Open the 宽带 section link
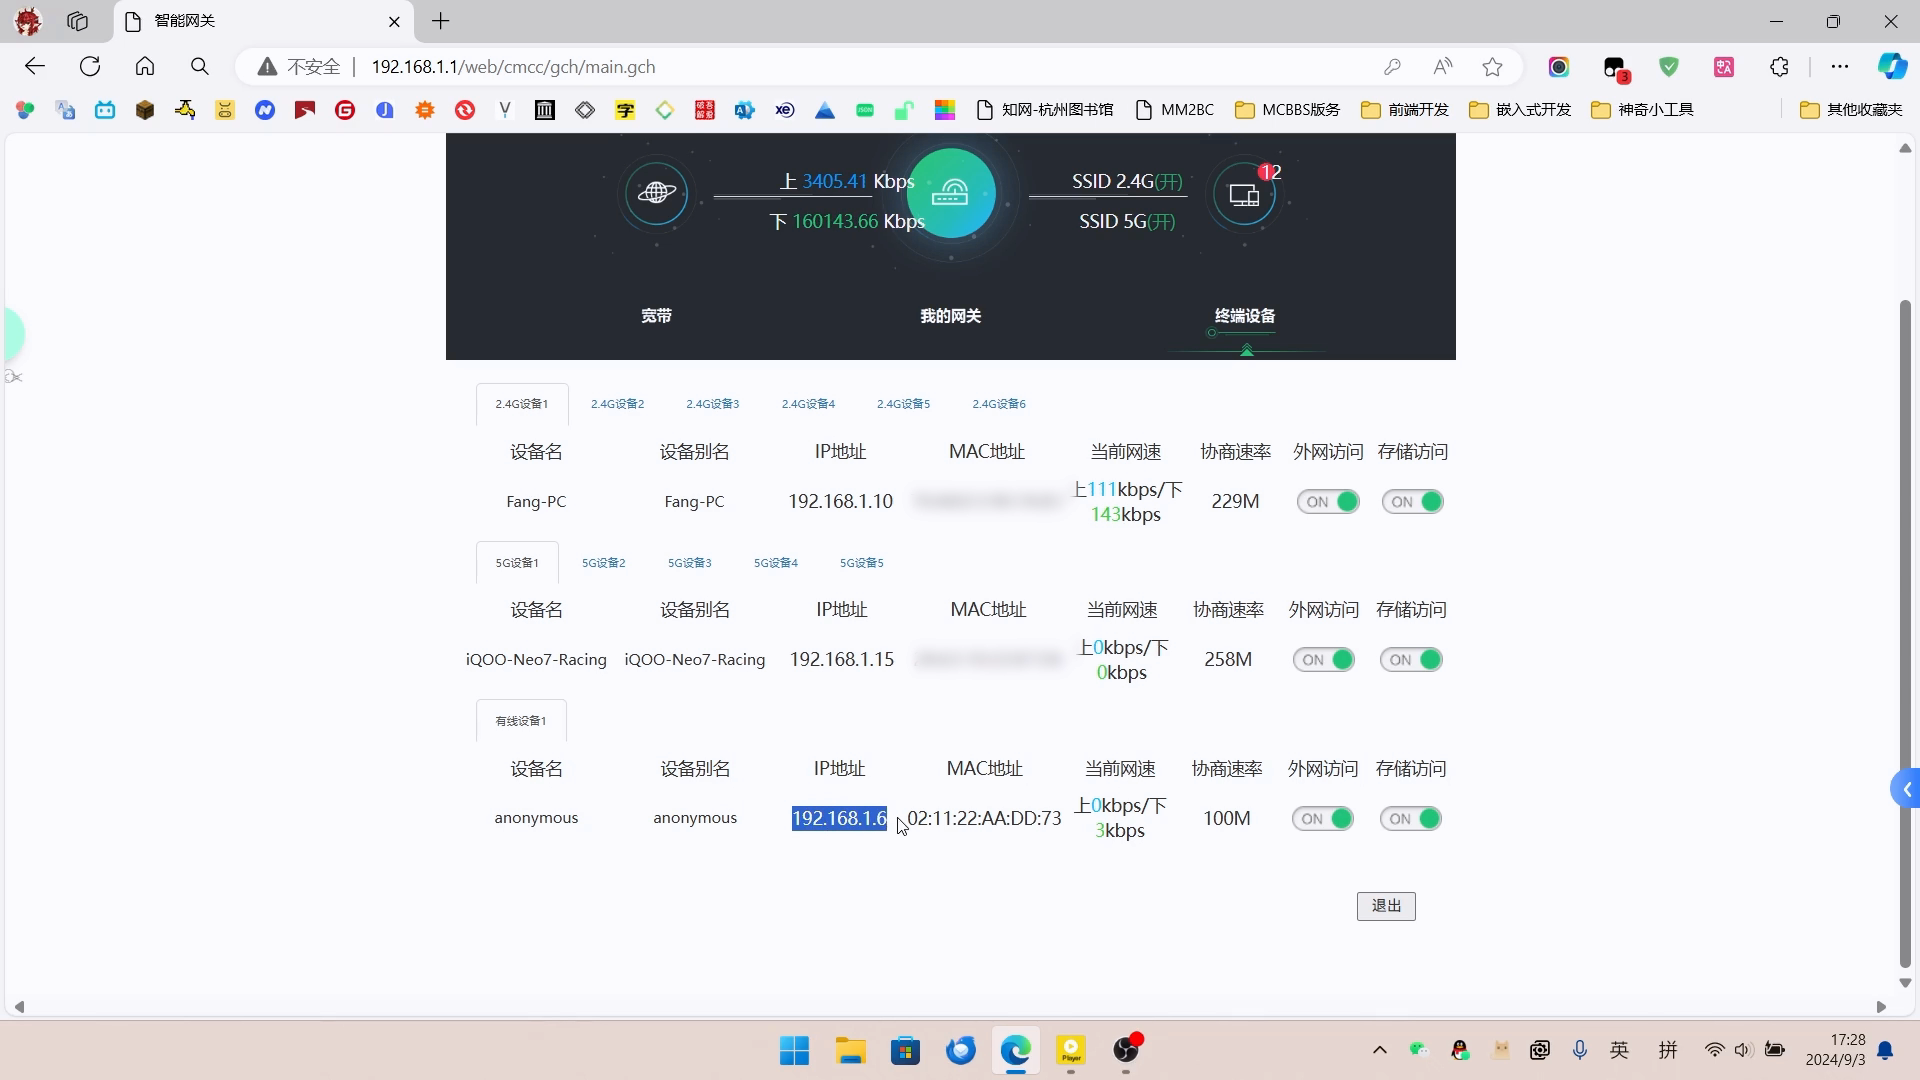The image size is (1920, 1080). [656, 316]
